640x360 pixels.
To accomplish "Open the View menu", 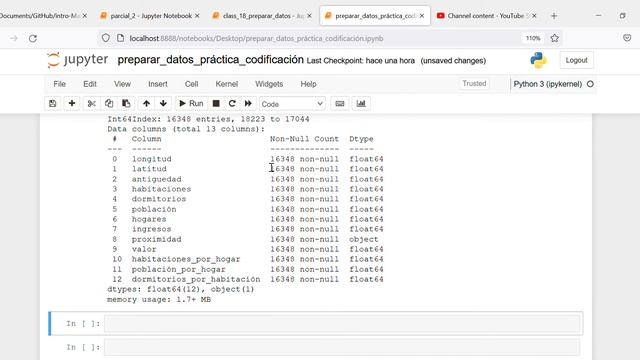I will tap(122, 84).
